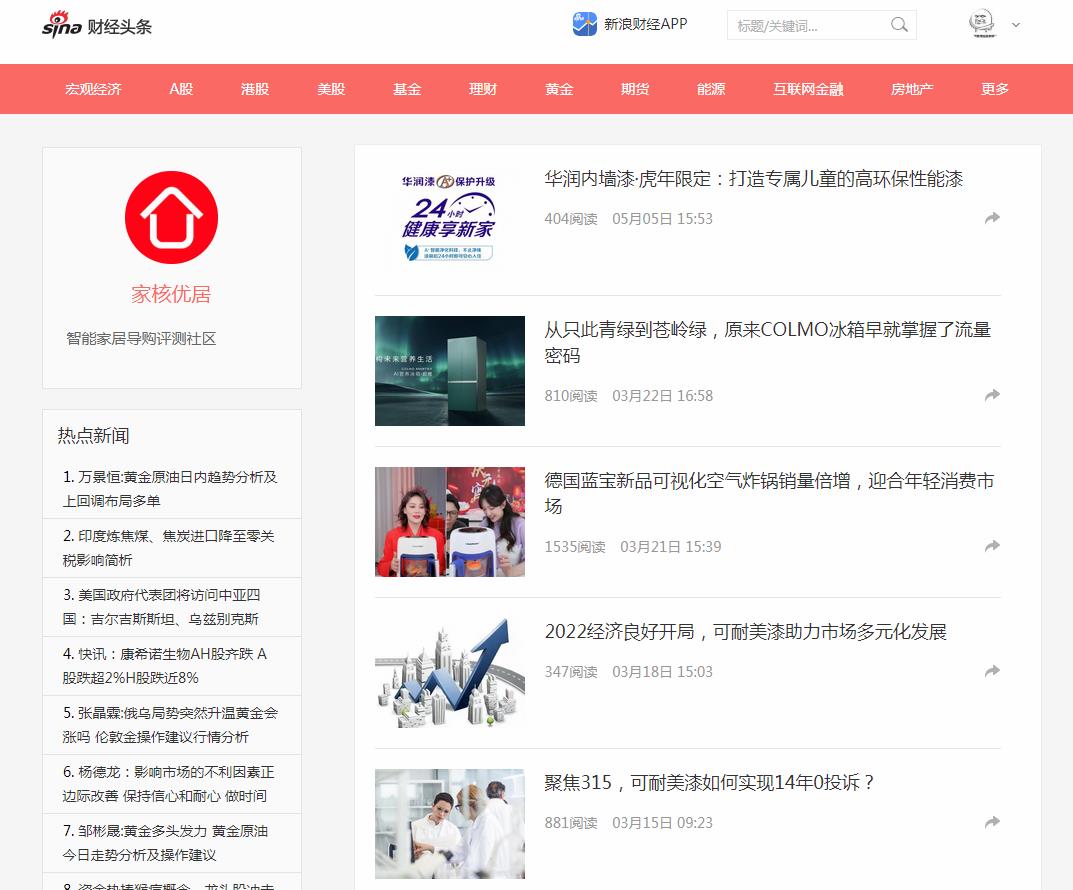Open headline 聚焦315 可耐美漆14年0投诉
Image resolution: width=1073 pixels, height=890 pixels.
pos(709,783)
